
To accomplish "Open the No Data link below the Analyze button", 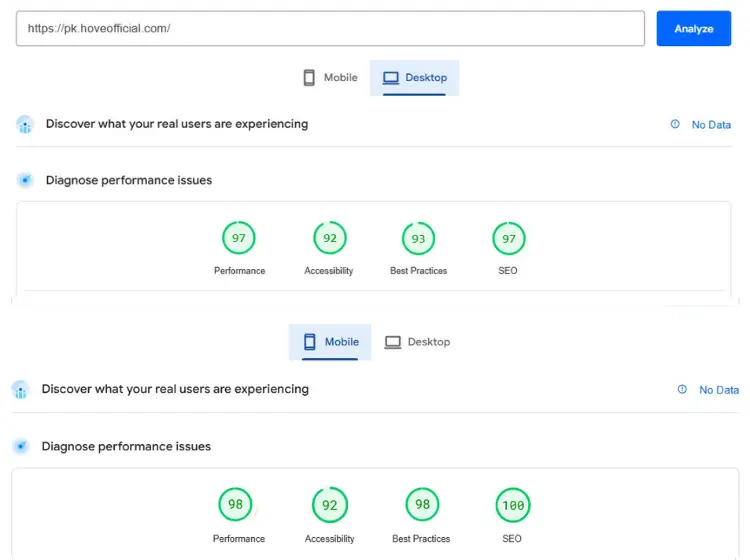I will [711, 125].
